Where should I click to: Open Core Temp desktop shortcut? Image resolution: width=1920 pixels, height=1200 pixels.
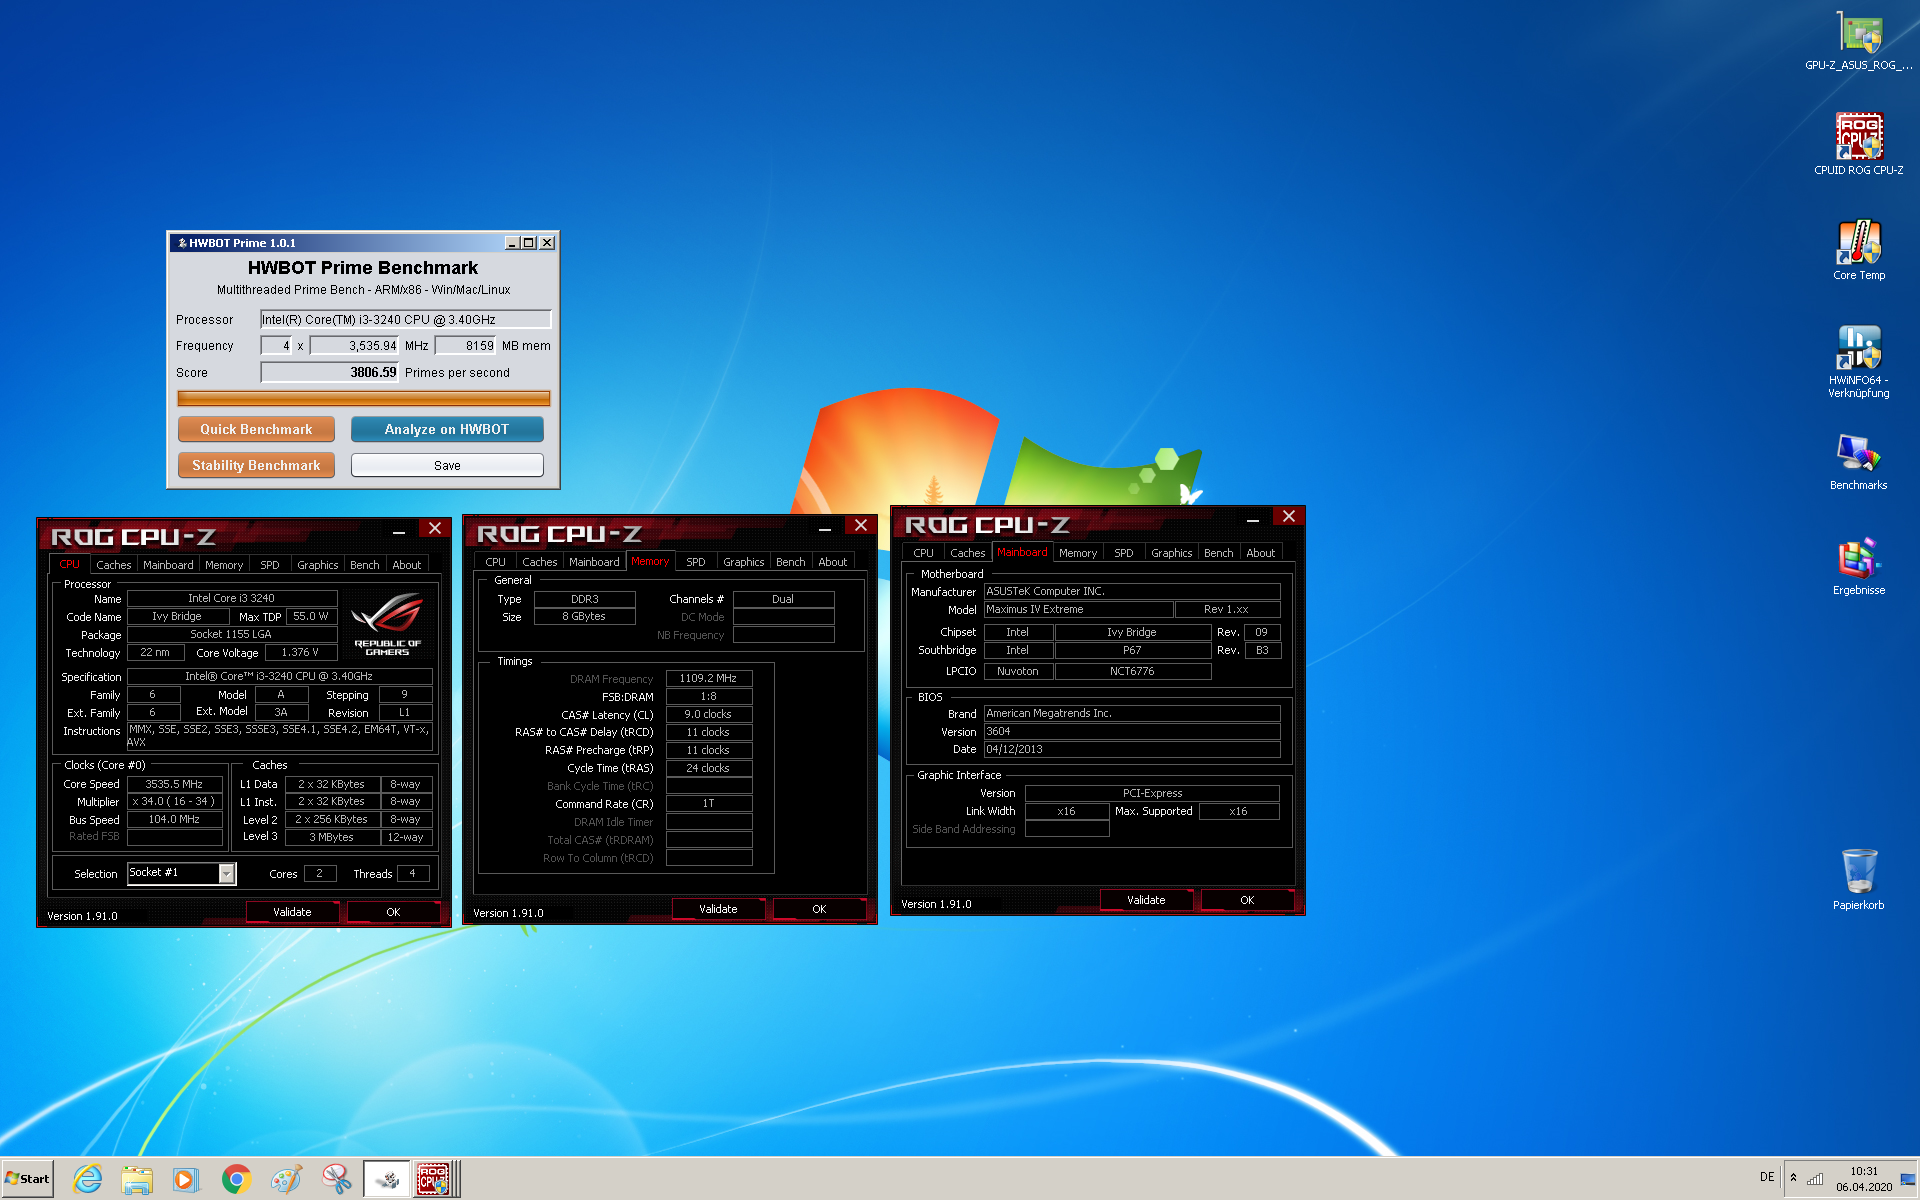coord(1858,250)
